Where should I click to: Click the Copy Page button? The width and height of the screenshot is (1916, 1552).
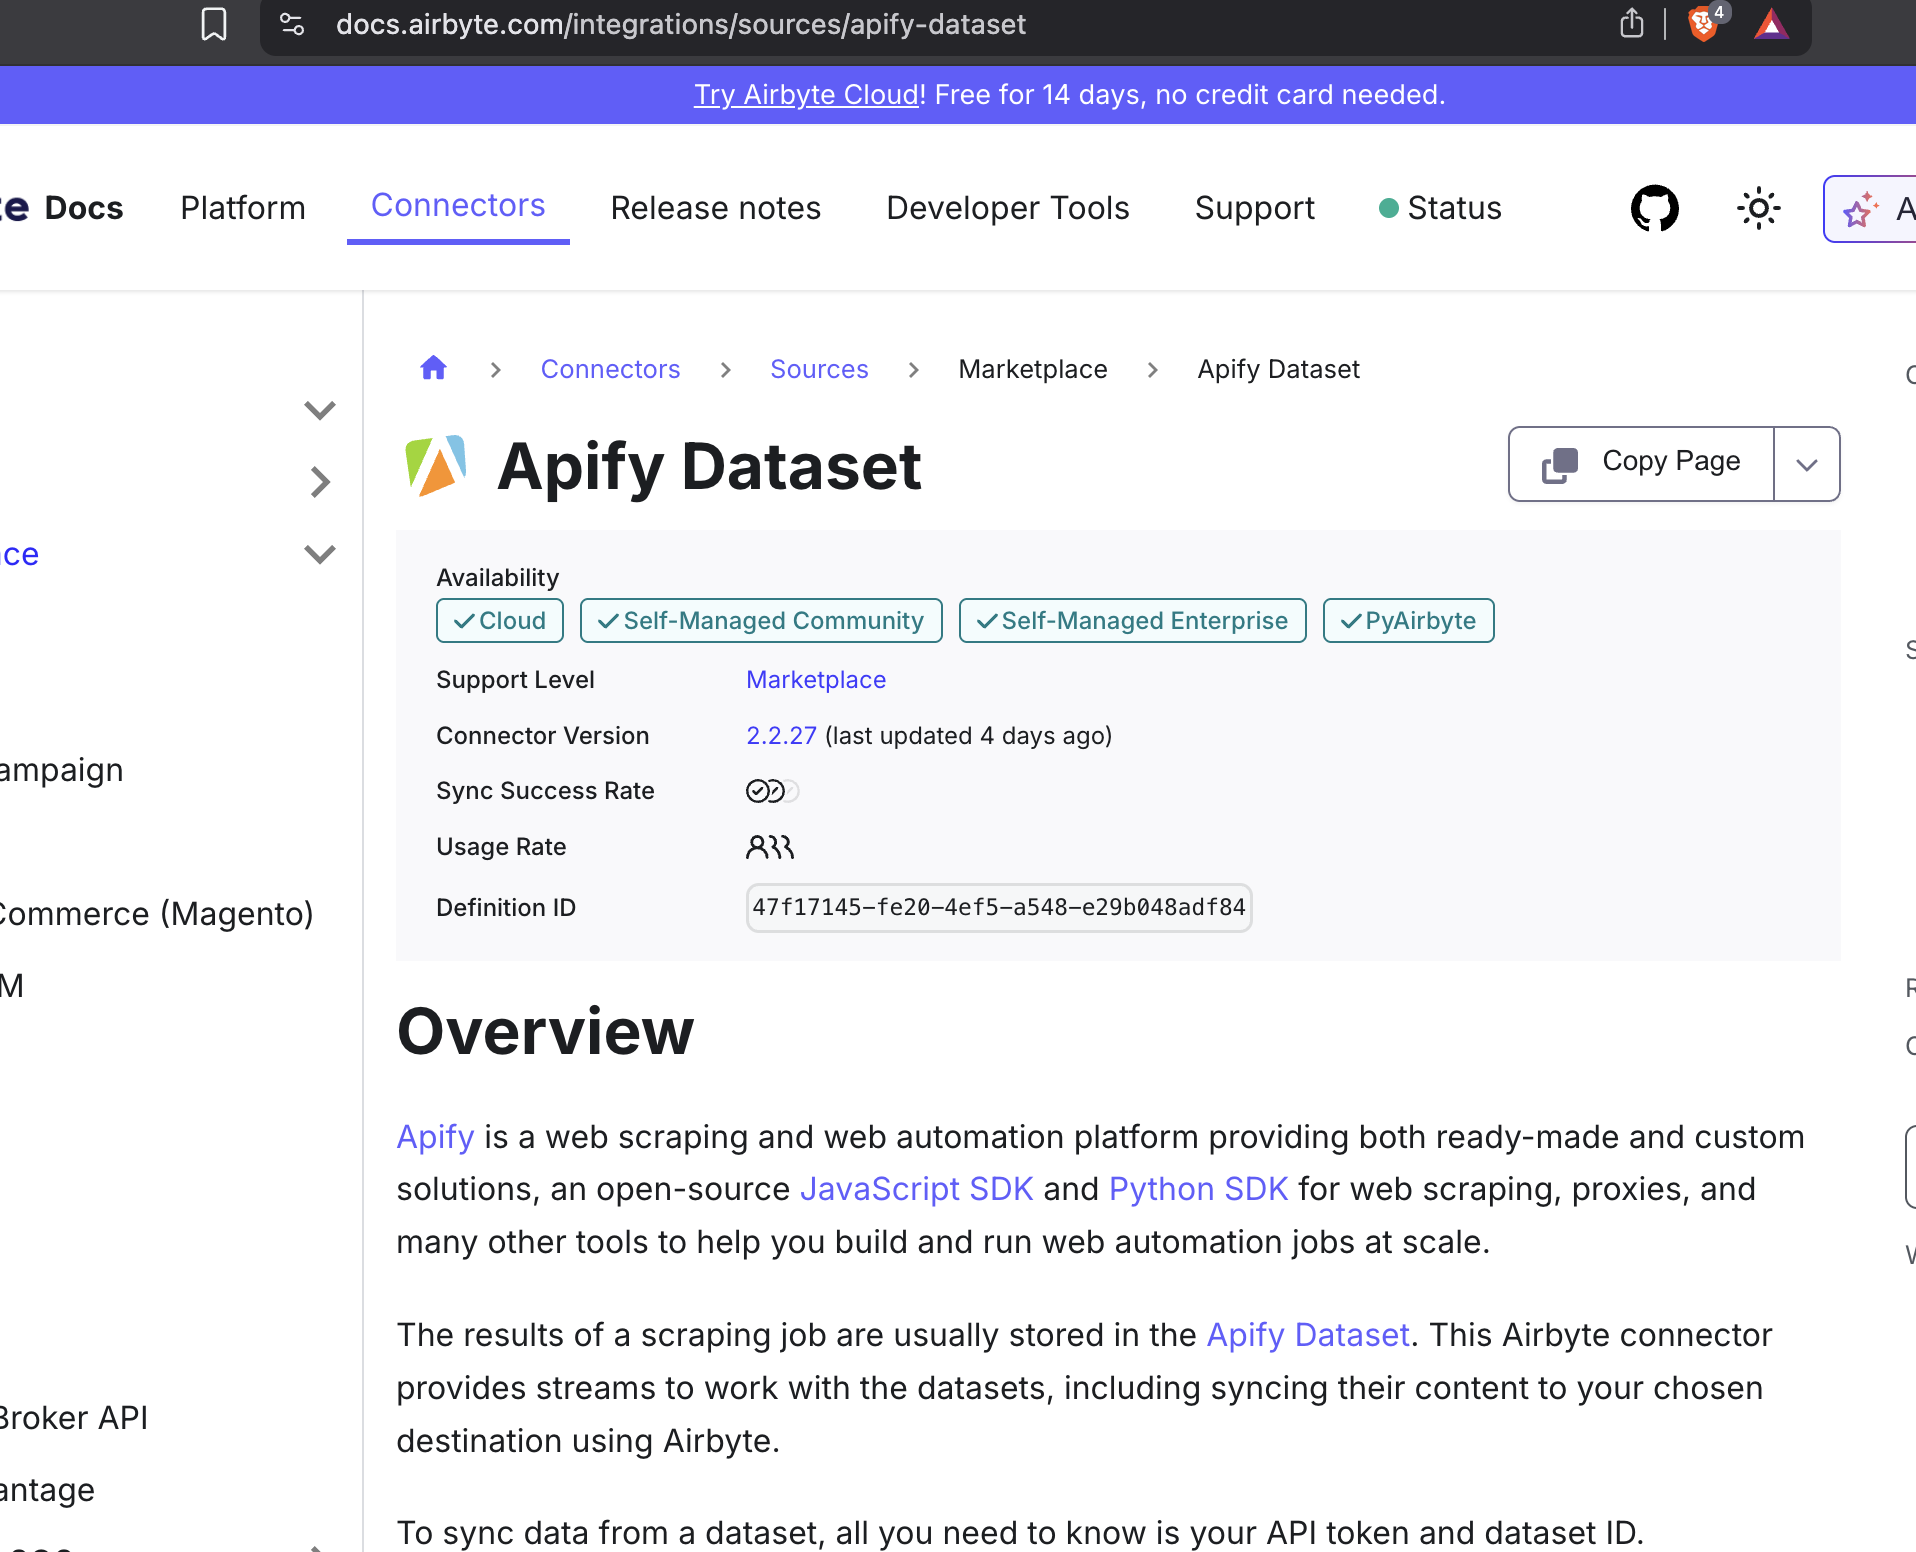tap(1641, 464)
